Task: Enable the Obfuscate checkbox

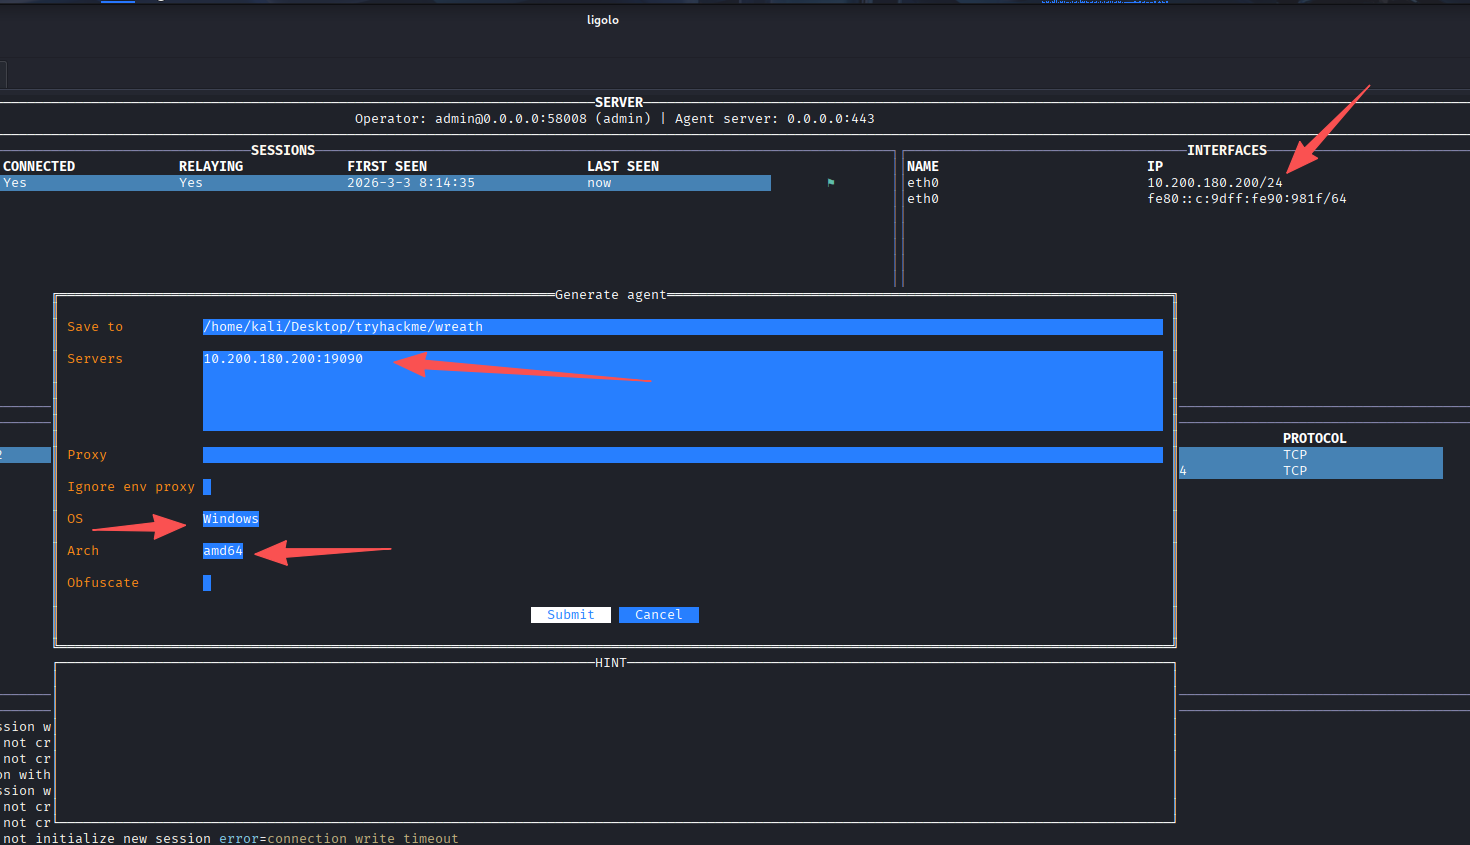Action: pos(207,583)
